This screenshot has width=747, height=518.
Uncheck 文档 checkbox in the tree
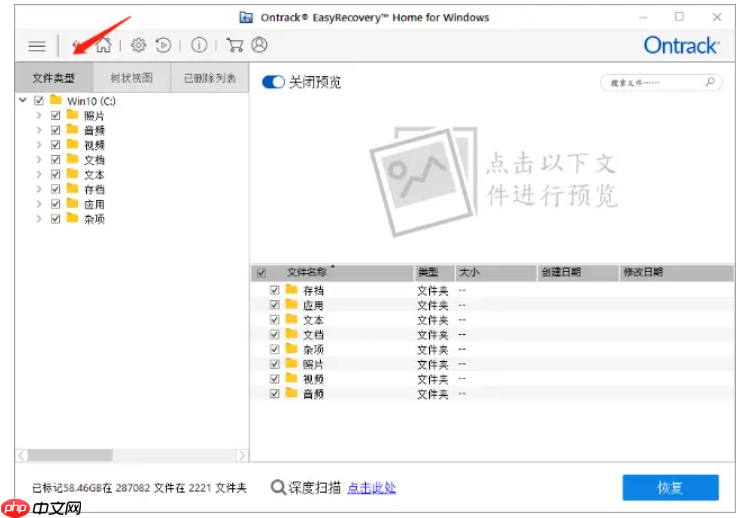pyautogui.click(x=56, y=160)
